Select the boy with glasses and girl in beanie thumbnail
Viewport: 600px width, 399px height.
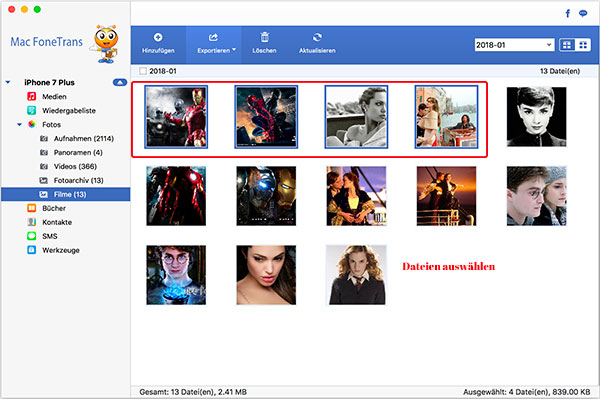(x=536, y=196)
